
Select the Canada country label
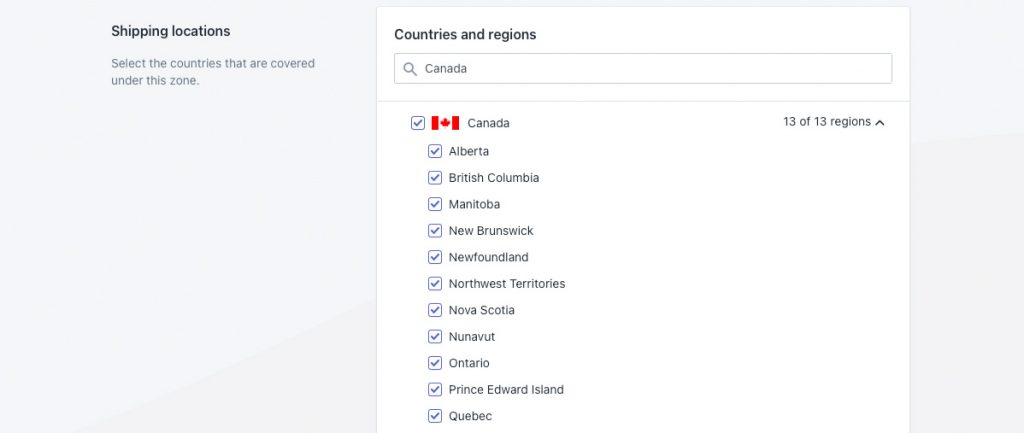(488, 123)
